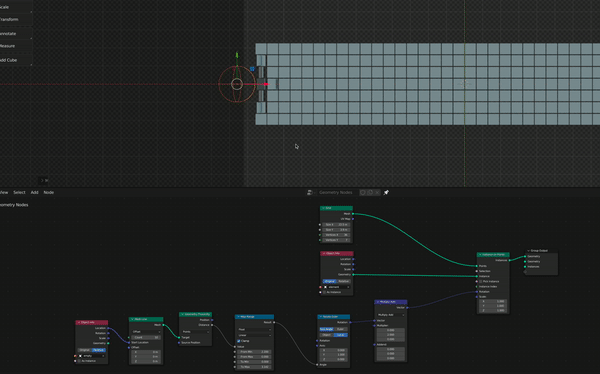This screenshot has width=600, height=374.
Task: Set element Object Info to Relative
Action: point(344,281)
